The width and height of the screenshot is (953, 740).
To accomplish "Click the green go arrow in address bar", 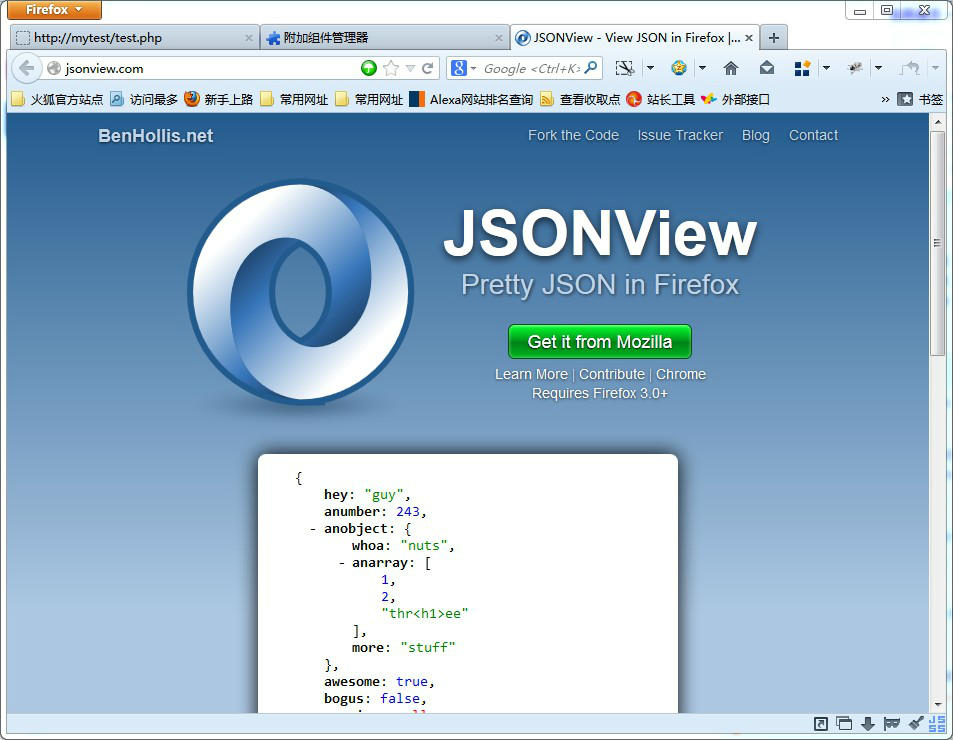I will (x=368, y=68).
